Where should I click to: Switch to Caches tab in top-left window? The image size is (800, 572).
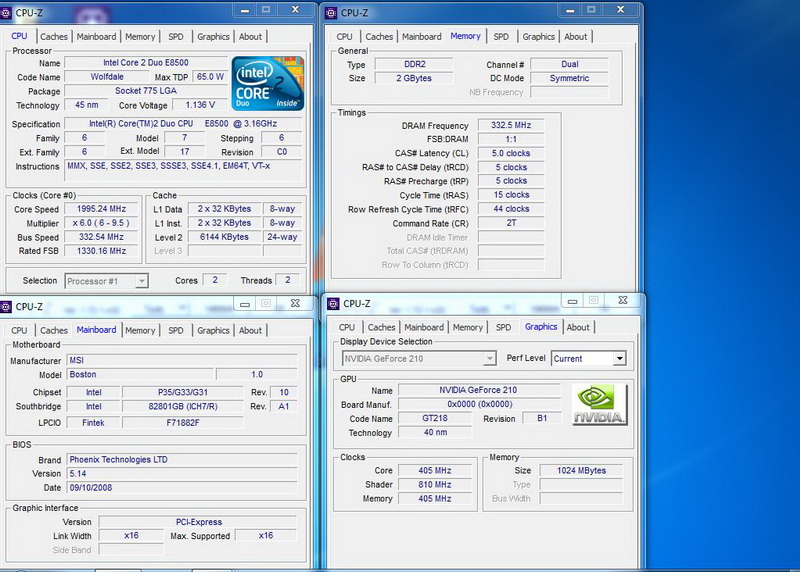pyautogui.click(x=54, y=37)
